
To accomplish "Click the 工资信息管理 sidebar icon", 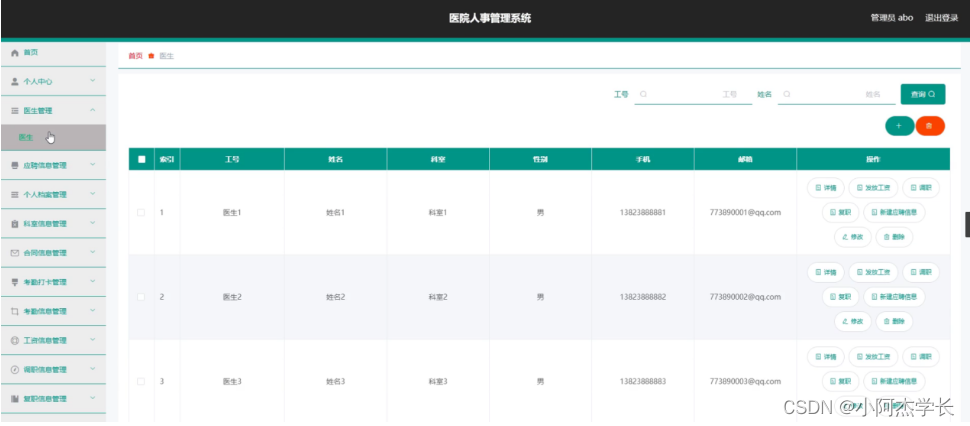I will (15, 340).
